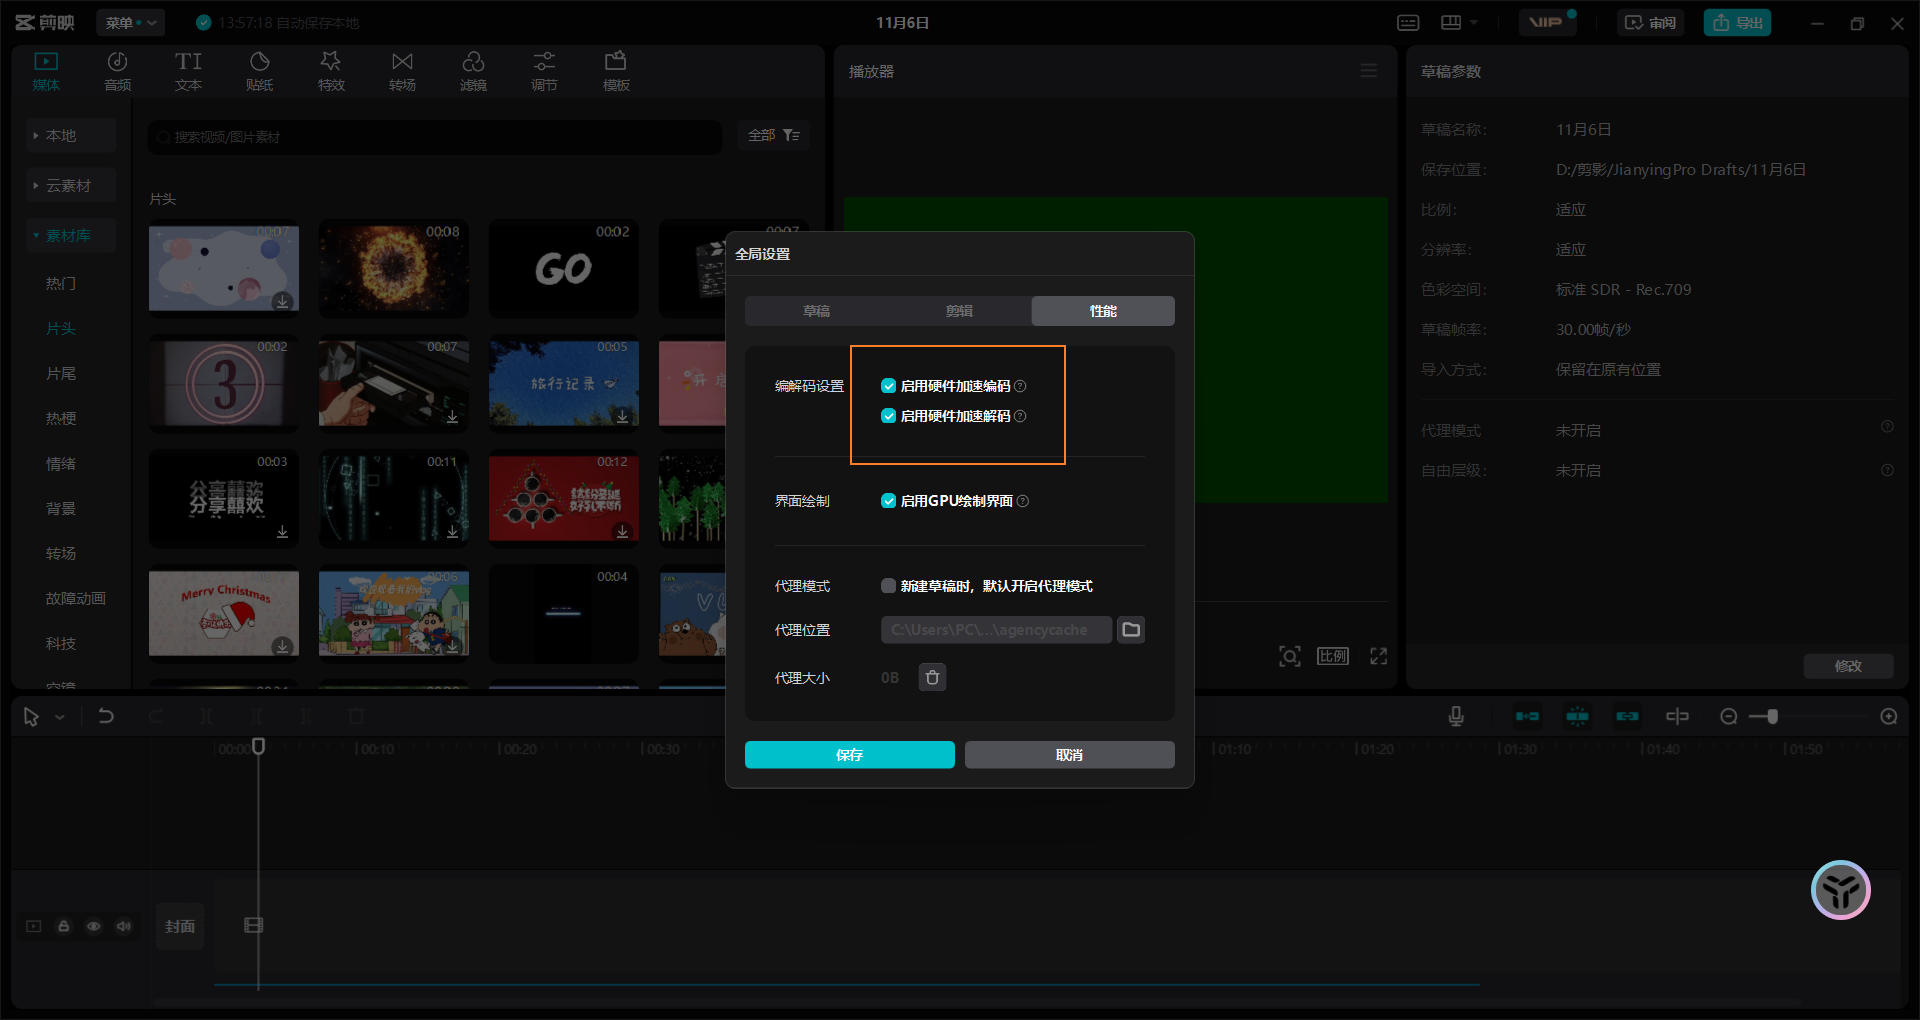Open the 音频 audio panel
Image resolution: width=1920 pixels, height=1020 pixels.
point(117,71)
